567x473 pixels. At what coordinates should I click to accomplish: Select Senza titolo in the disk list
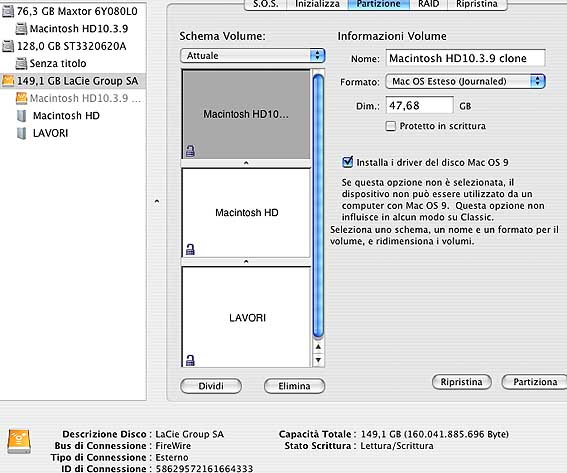point(73,64)
